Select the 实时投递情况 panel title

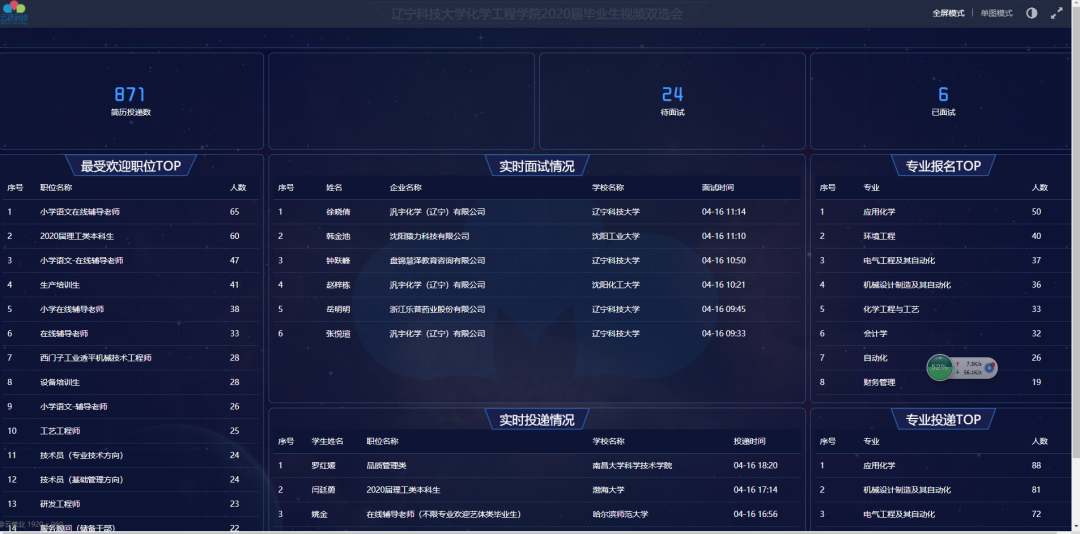pos(537,420)
